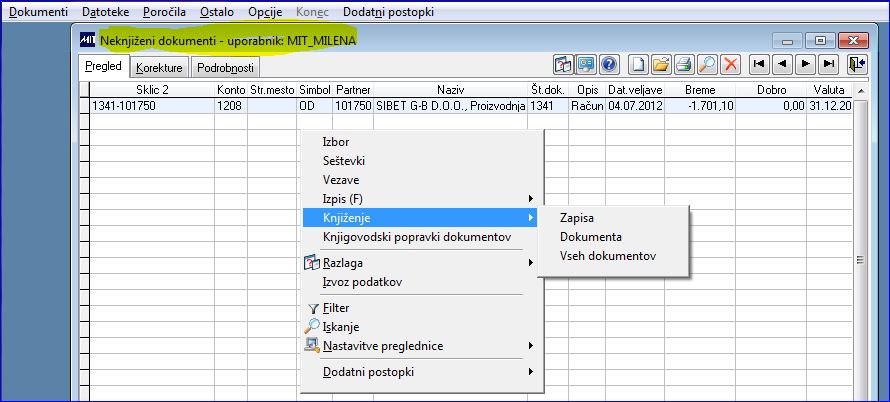Click the red X delete icon
The width and height of the screenshot is (890, 402).
[x=730, y=65]
